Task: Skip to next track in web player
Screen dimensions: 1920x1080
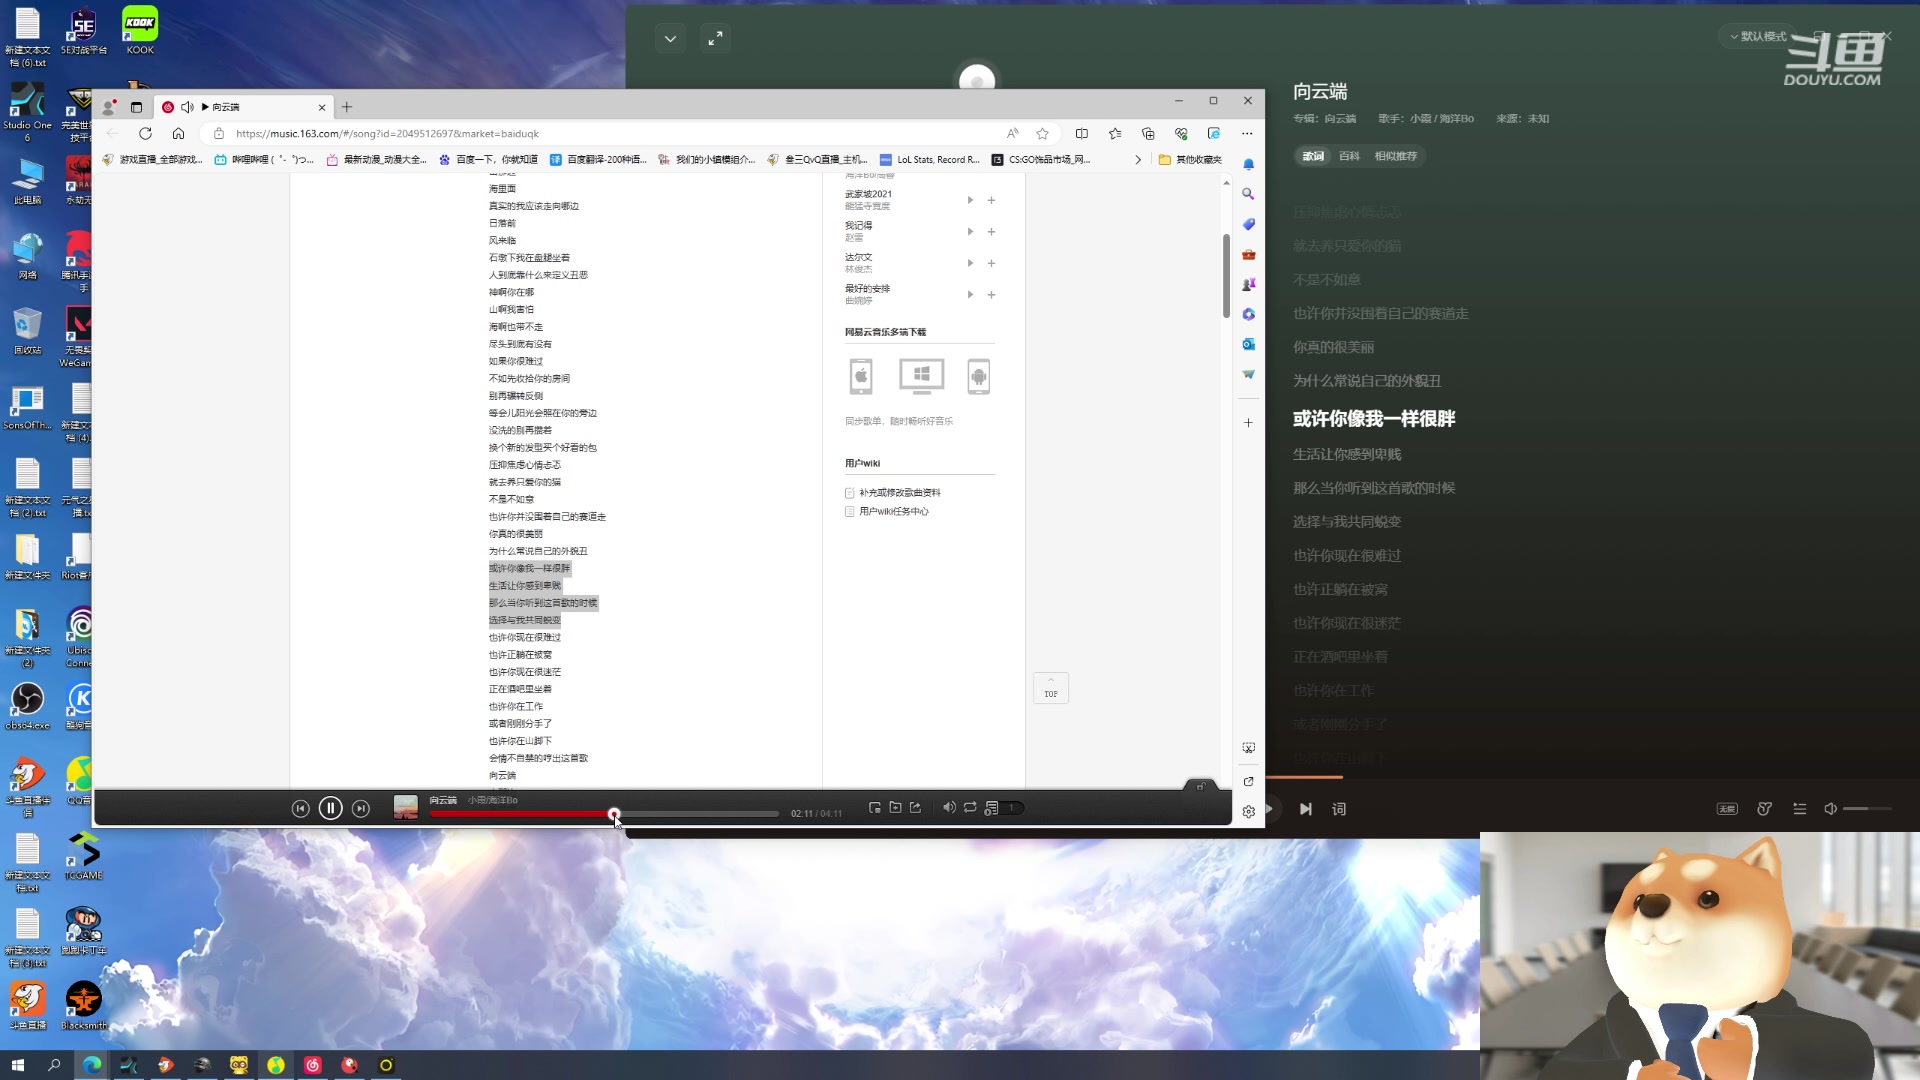Action: 361,808
